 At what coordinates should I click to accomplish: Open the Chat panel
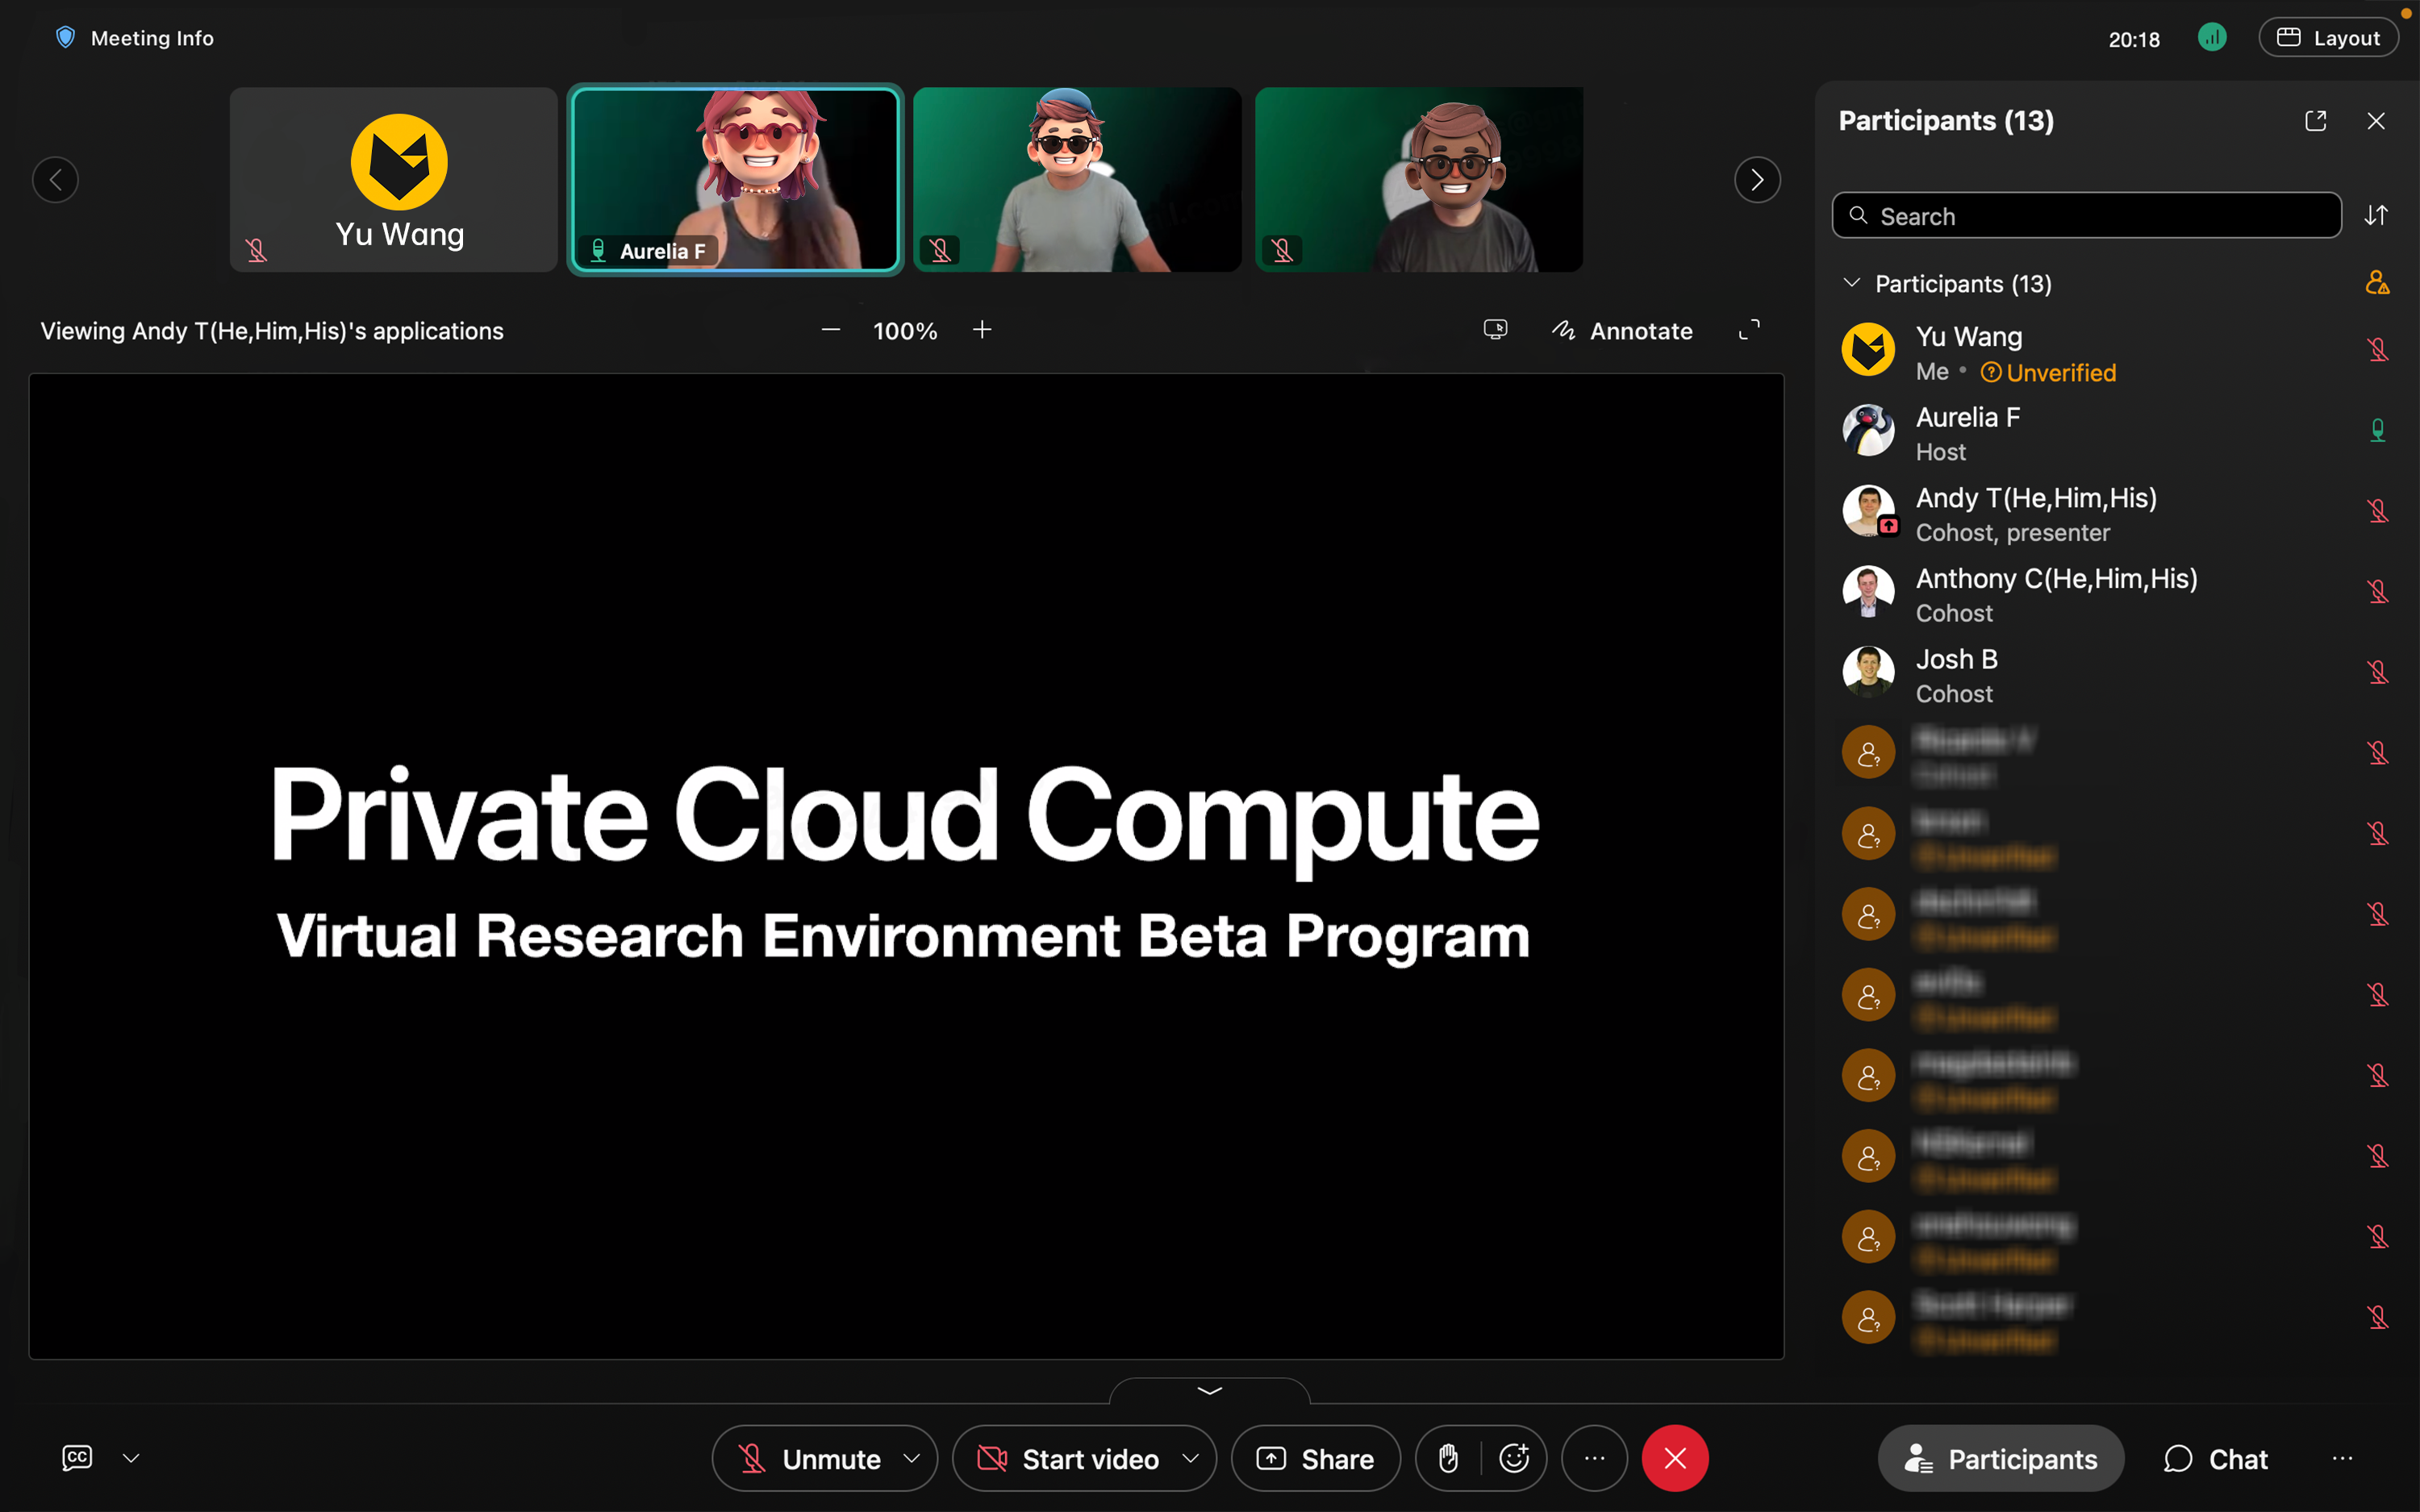tap(2216, 1458)
